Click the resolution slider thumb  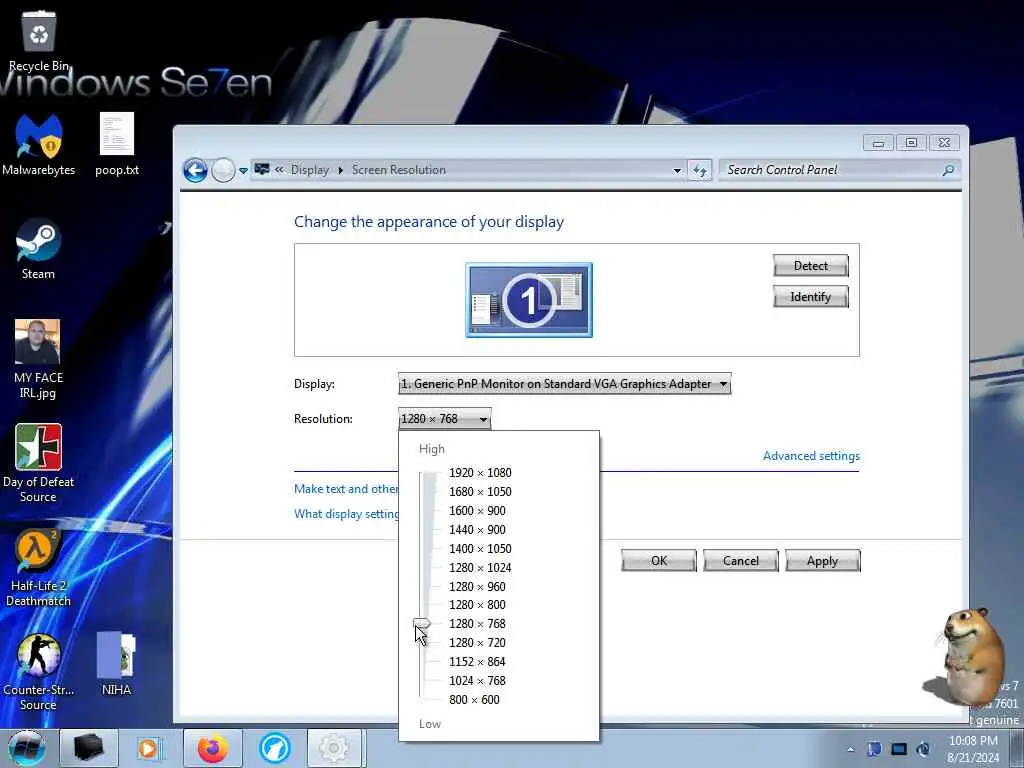click(x=423, y=624)
